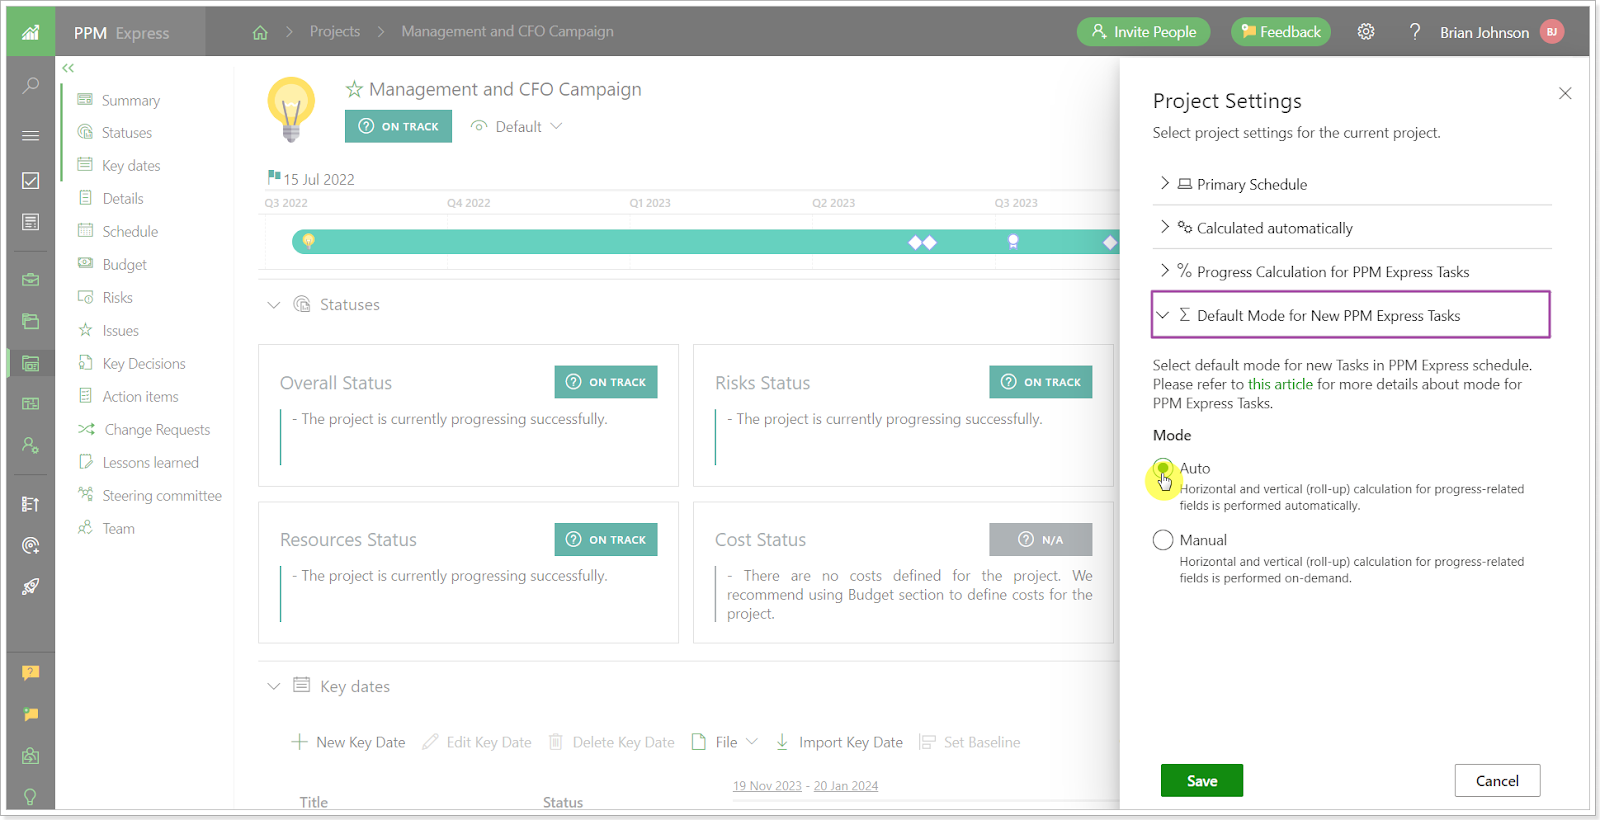Click the rocket icon in left rail
Viewport: 1600px width, 820px height.
31,587
